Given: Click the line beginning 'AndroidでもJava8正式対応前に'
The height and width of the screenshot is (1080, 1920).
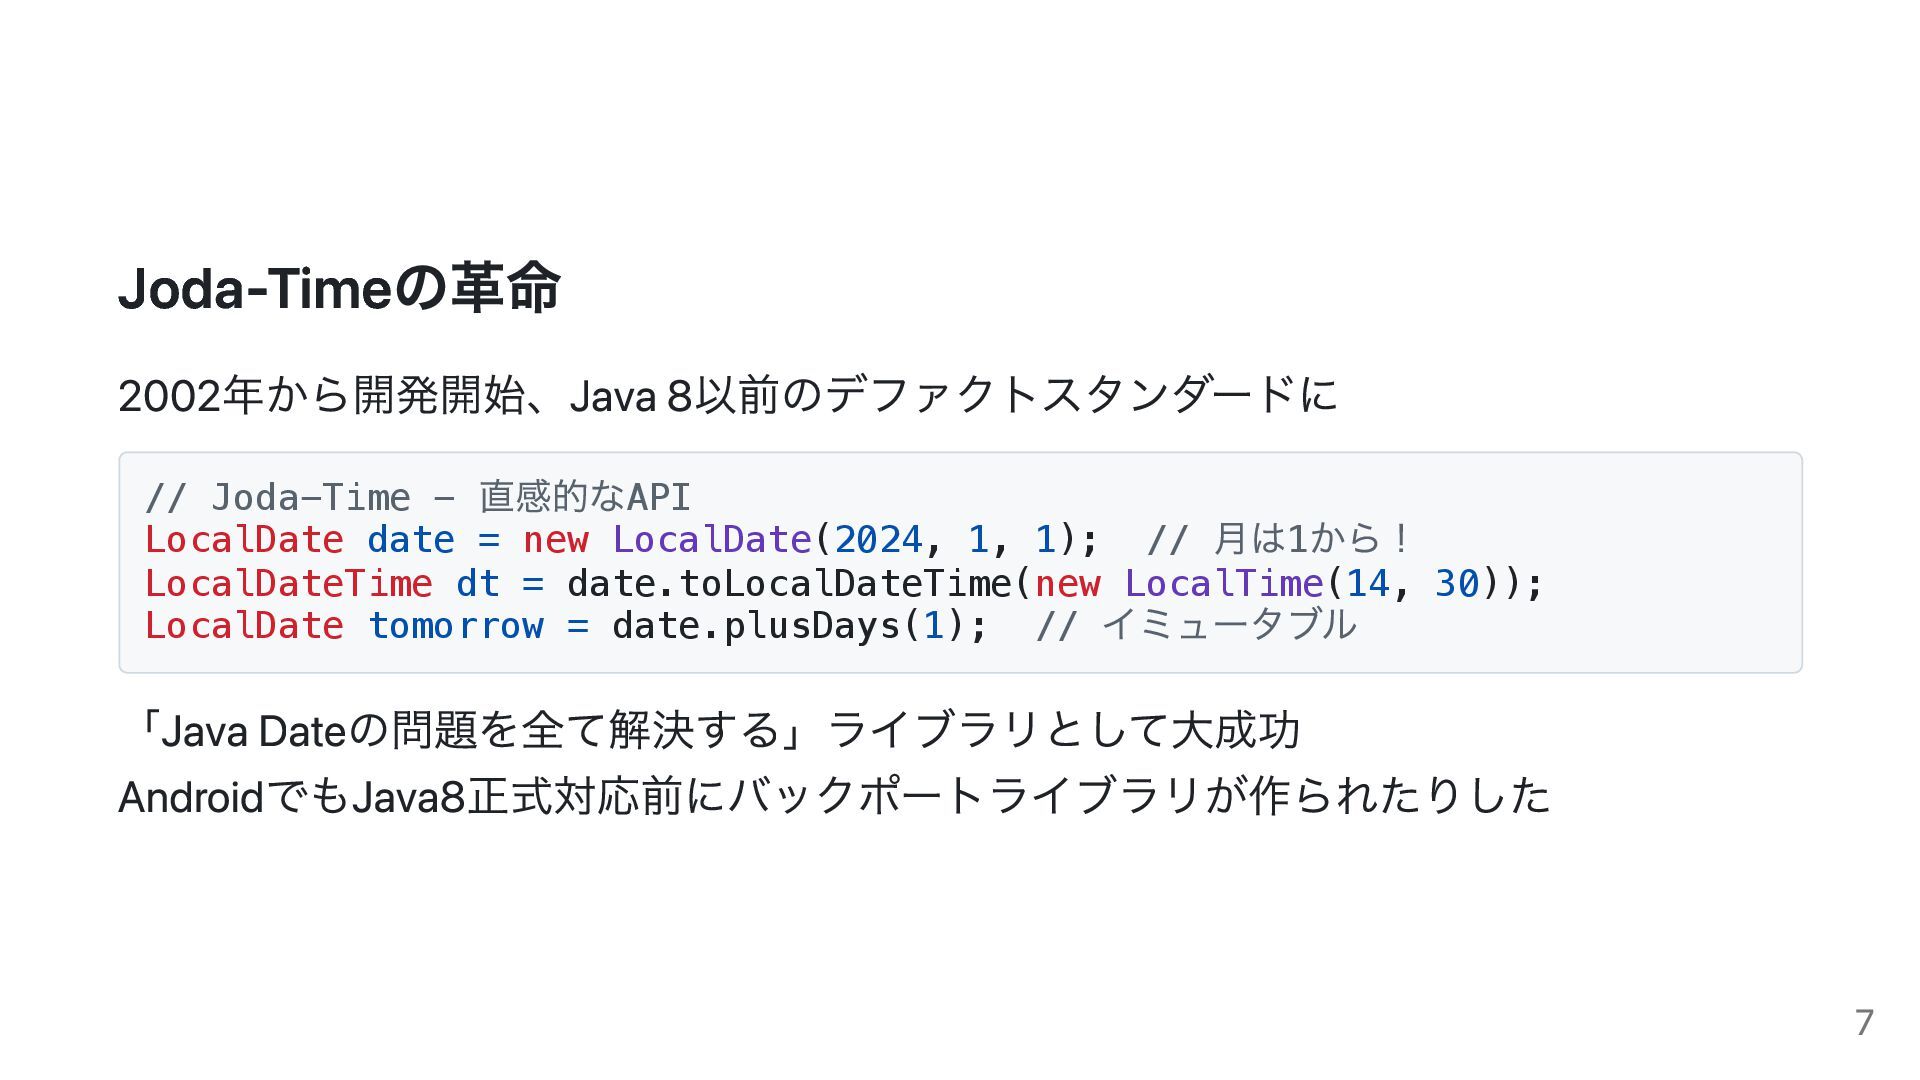Looking at the screenshot, I should [x=834, y=796].
